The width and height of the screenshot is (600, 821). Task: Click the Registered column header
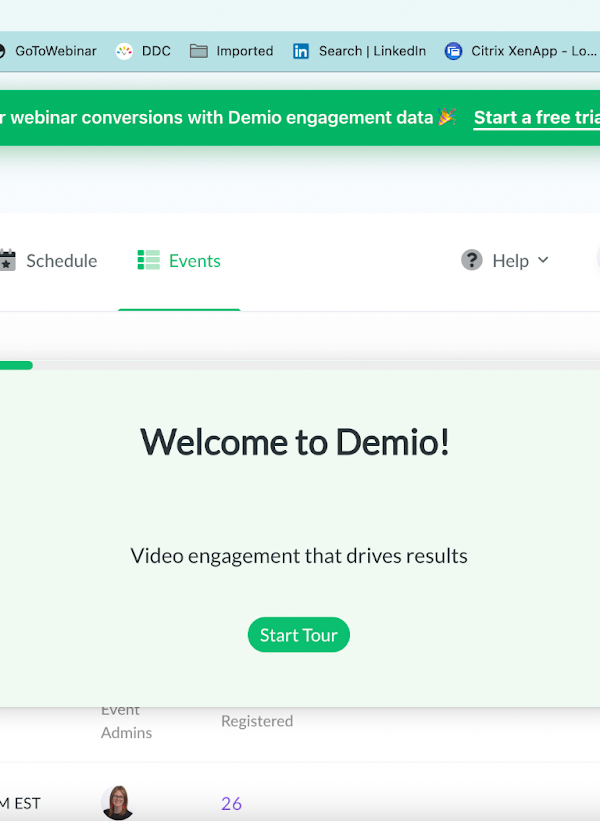pyautogui.click(x=257, y=721)
